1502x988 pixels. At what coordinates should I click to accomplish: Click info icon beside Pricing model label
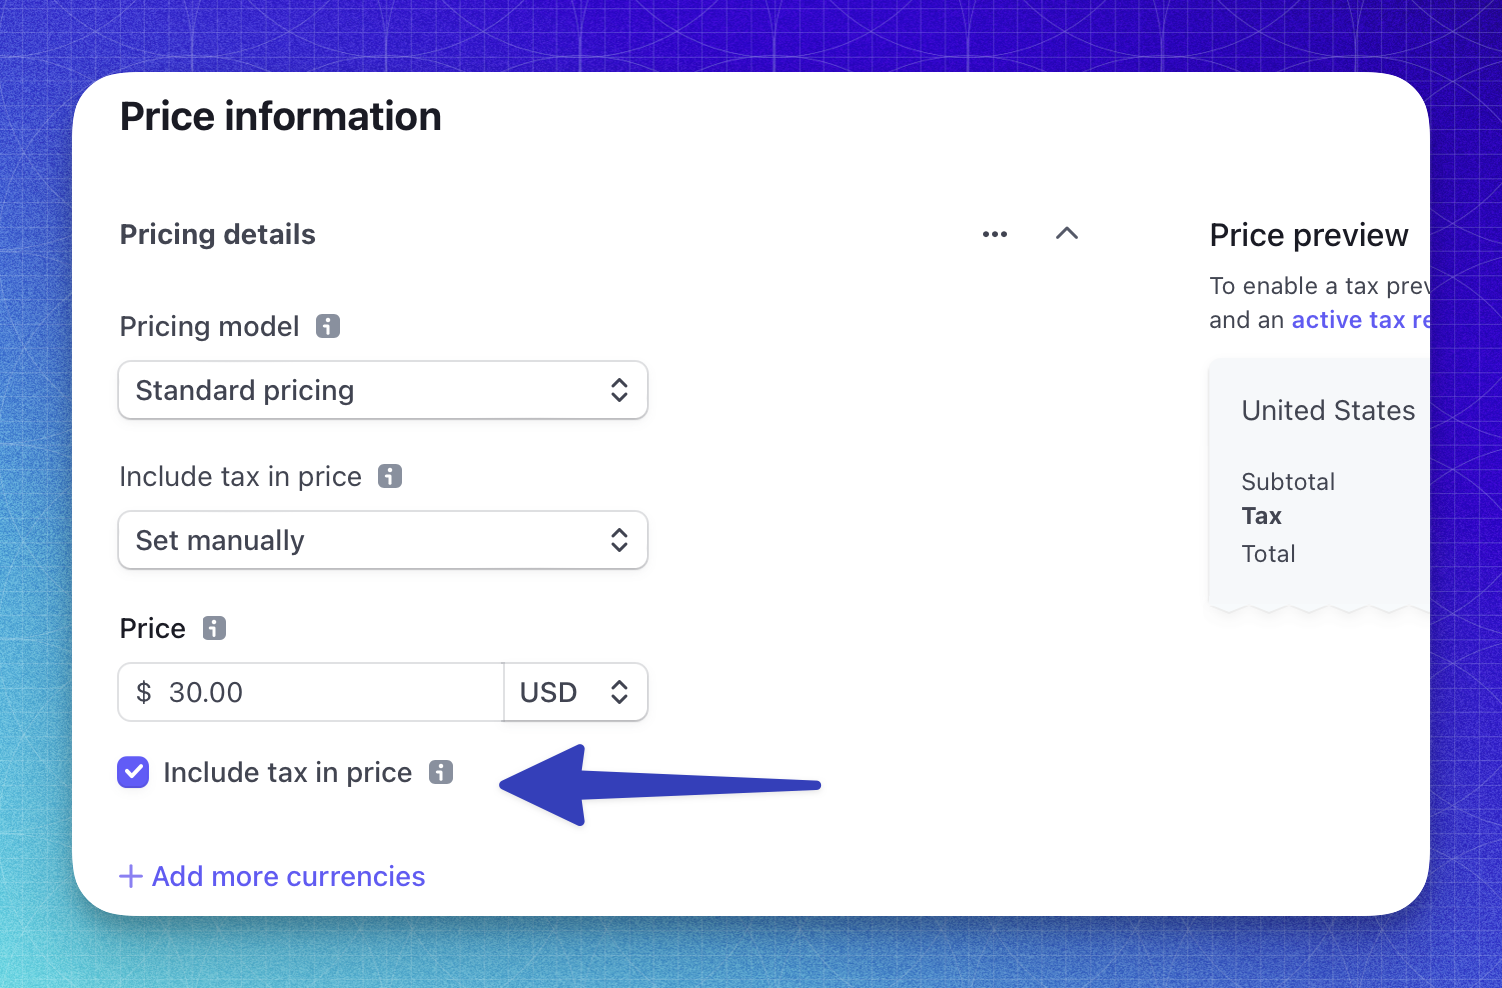(328, 326)
